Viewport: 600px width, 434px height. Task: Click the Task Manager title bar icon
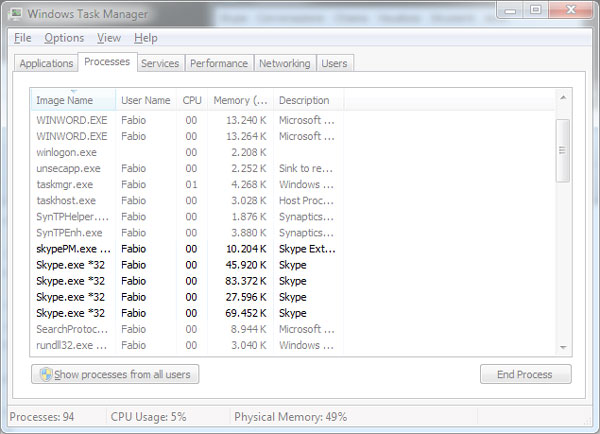pyautogui.click(x=16, y=14)
